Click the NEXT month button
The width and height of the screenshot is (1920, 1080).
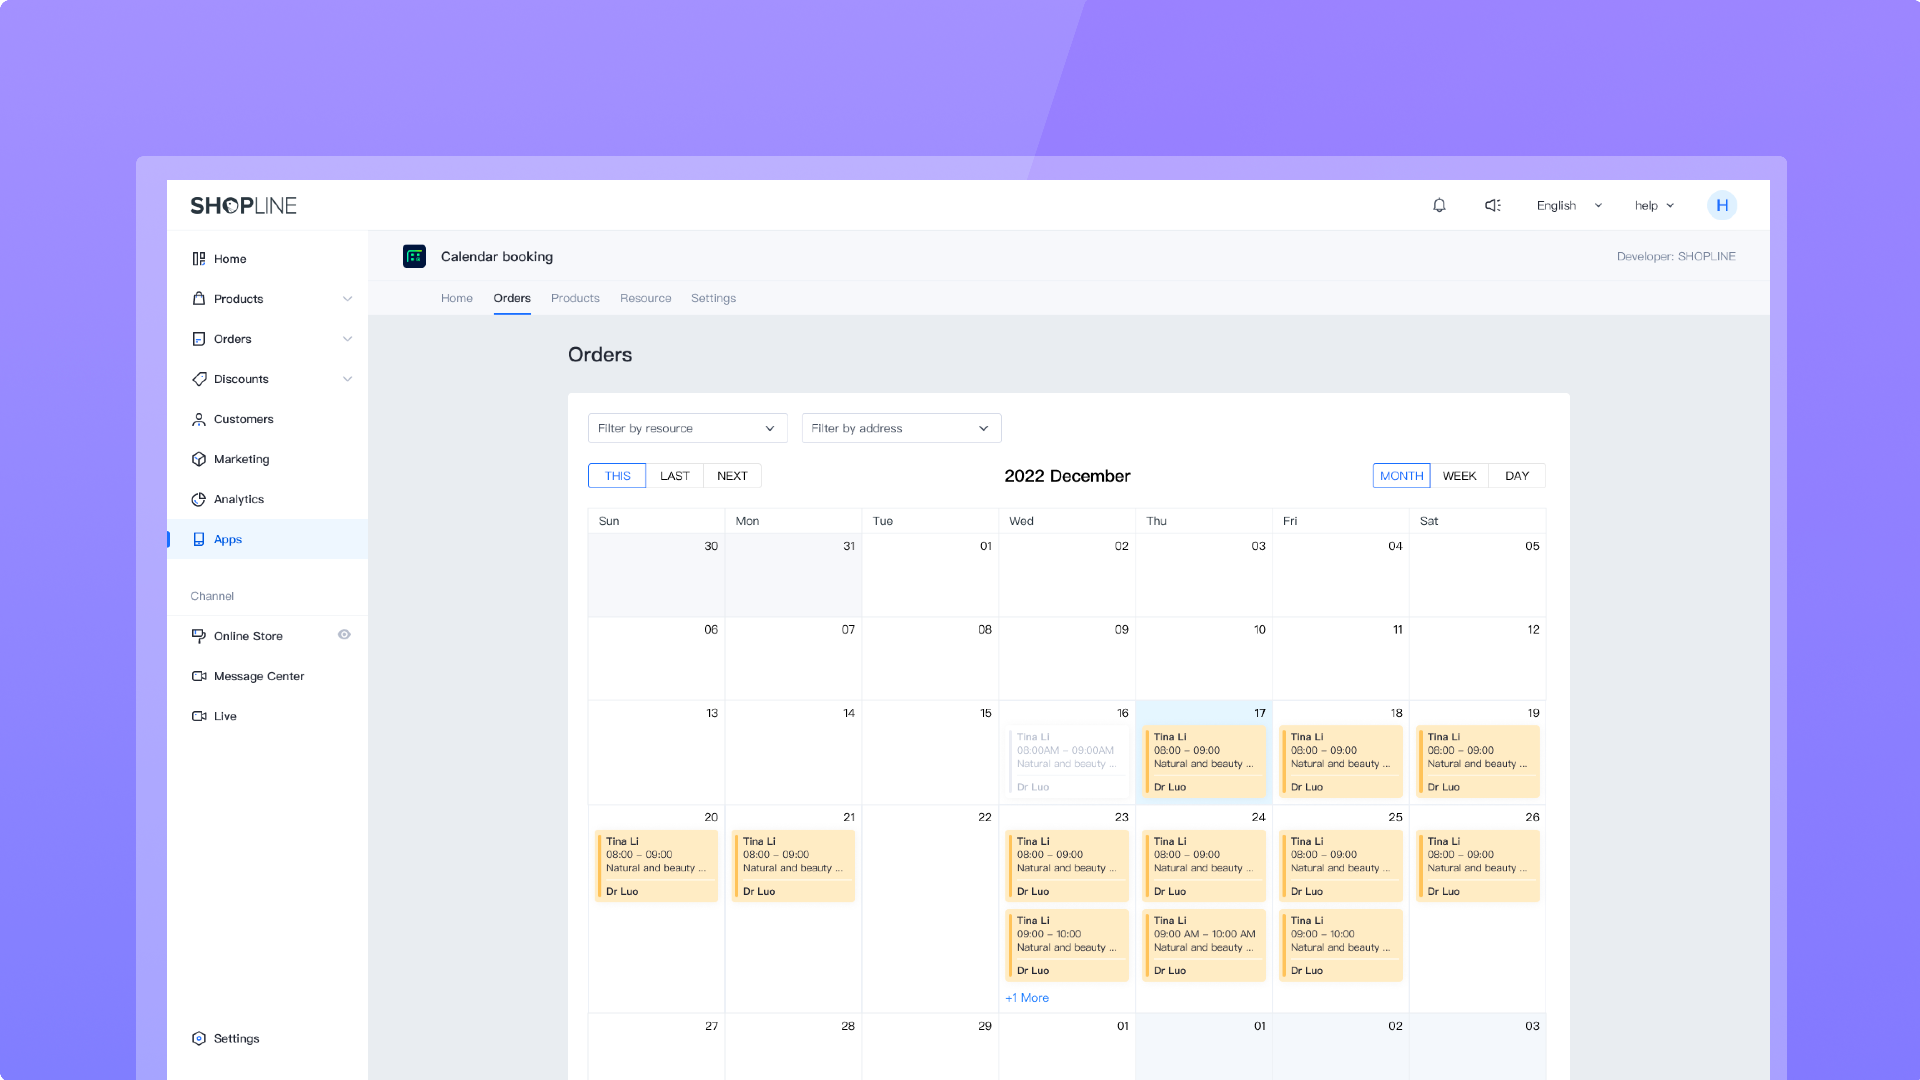click(732, 476)
